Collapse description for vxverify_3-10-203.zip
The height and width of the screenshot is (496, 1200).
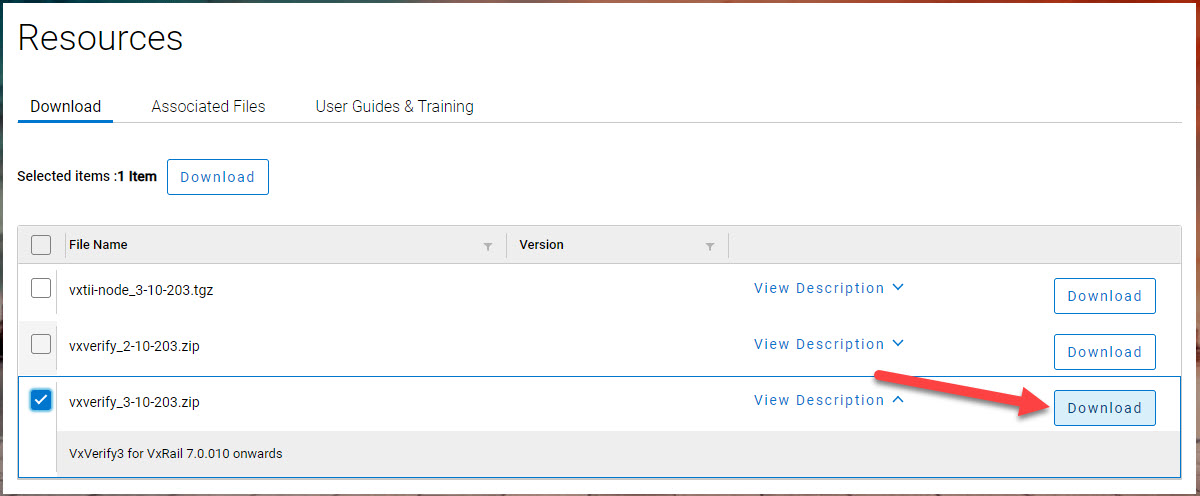click(x=828, y=400)
